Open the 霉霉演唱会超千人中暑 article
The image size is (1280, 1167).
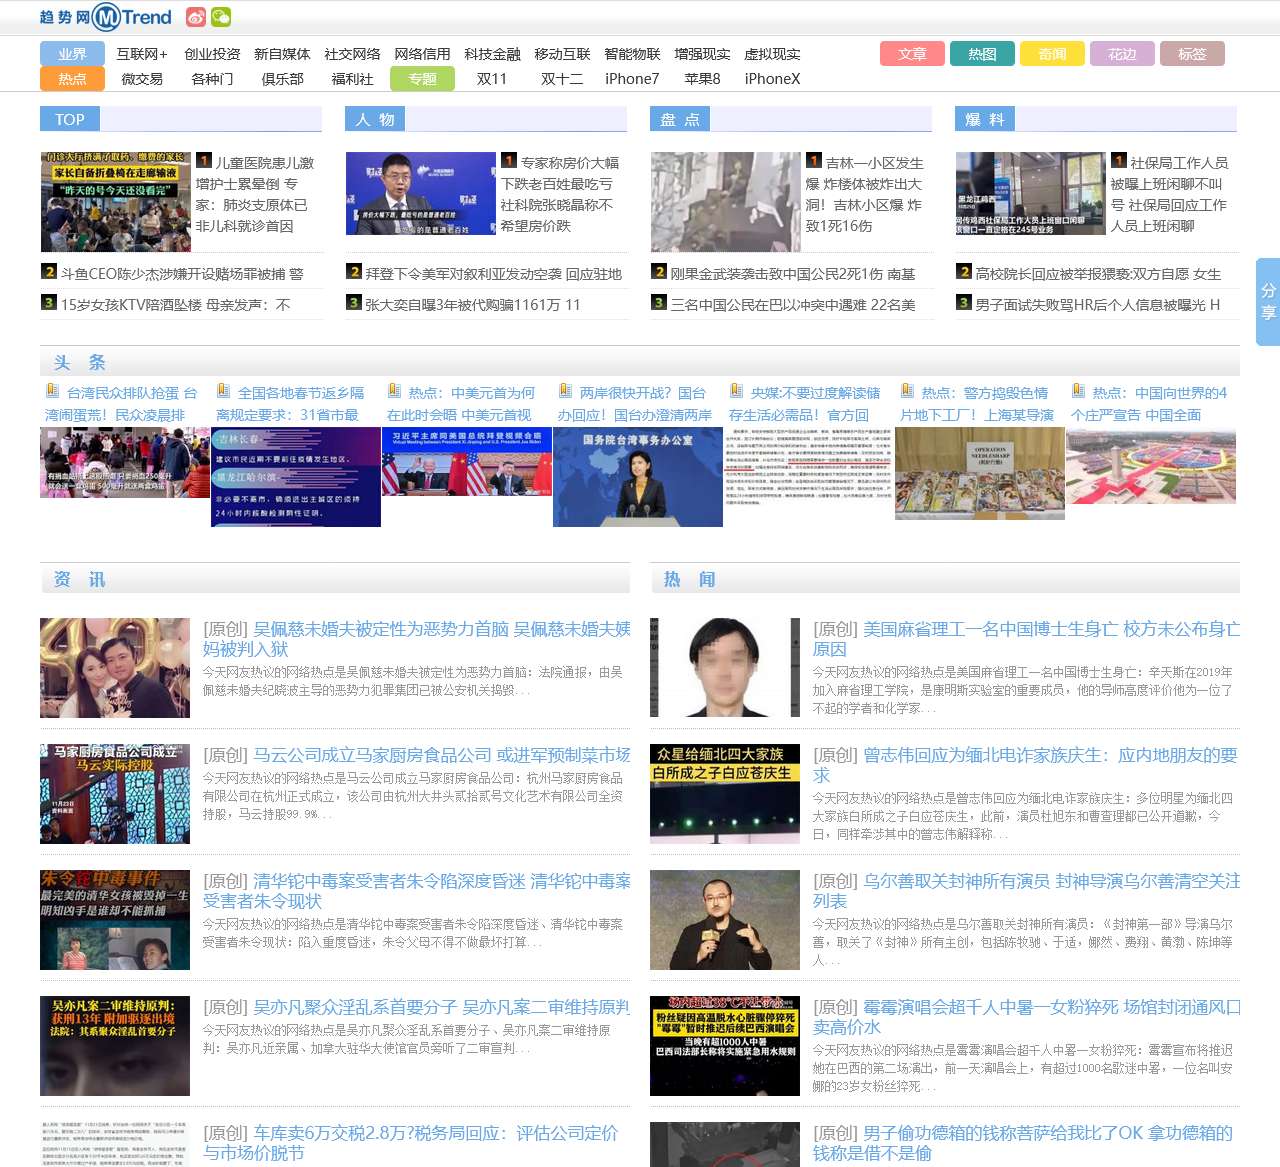[1026, 1016]
